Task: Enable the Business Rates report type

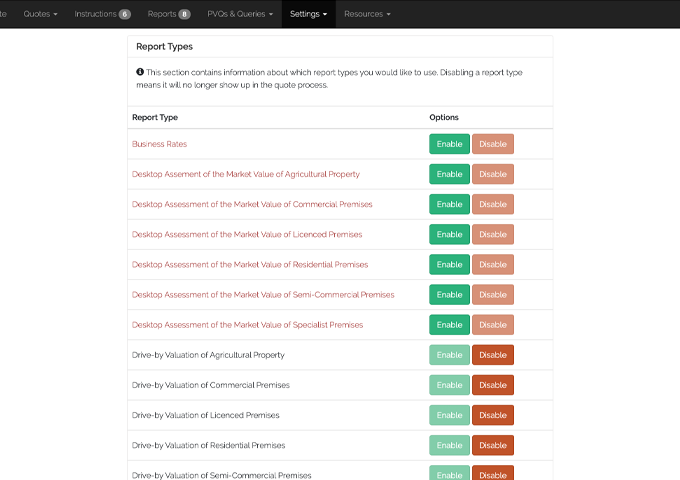Action: 449,144
